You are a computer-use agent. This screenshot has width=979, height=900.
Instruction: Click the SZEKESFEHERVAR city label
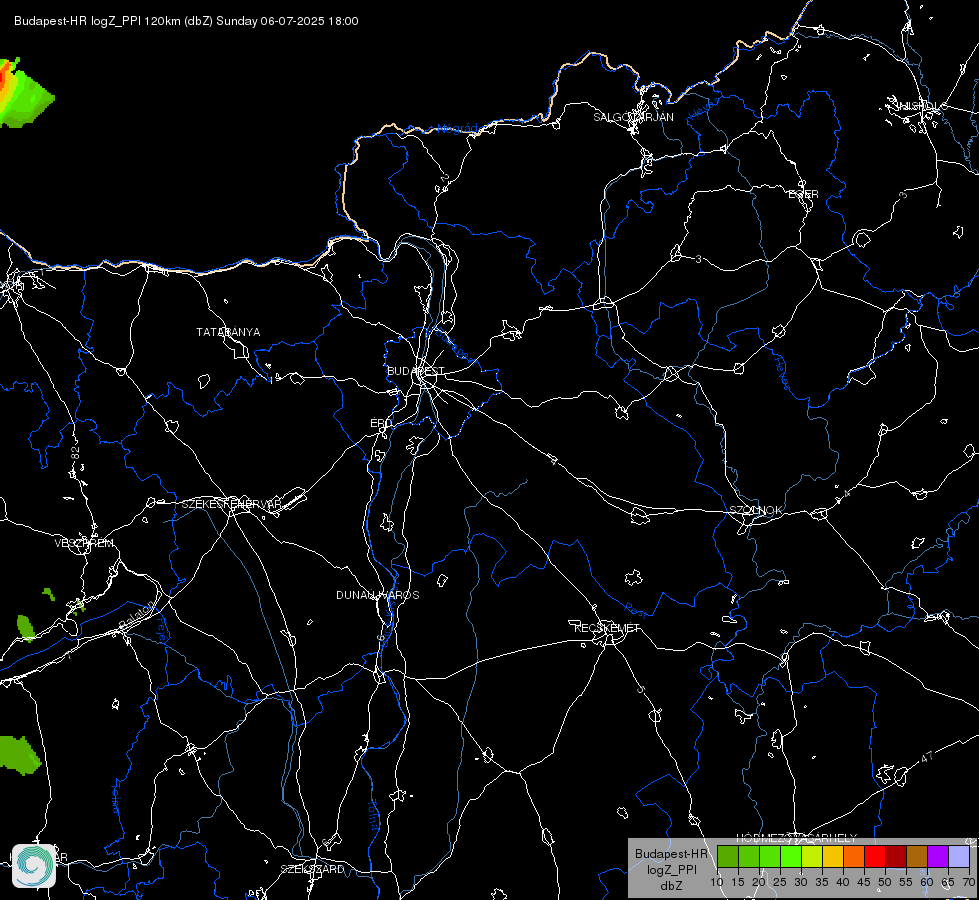(x=232, y=504)
